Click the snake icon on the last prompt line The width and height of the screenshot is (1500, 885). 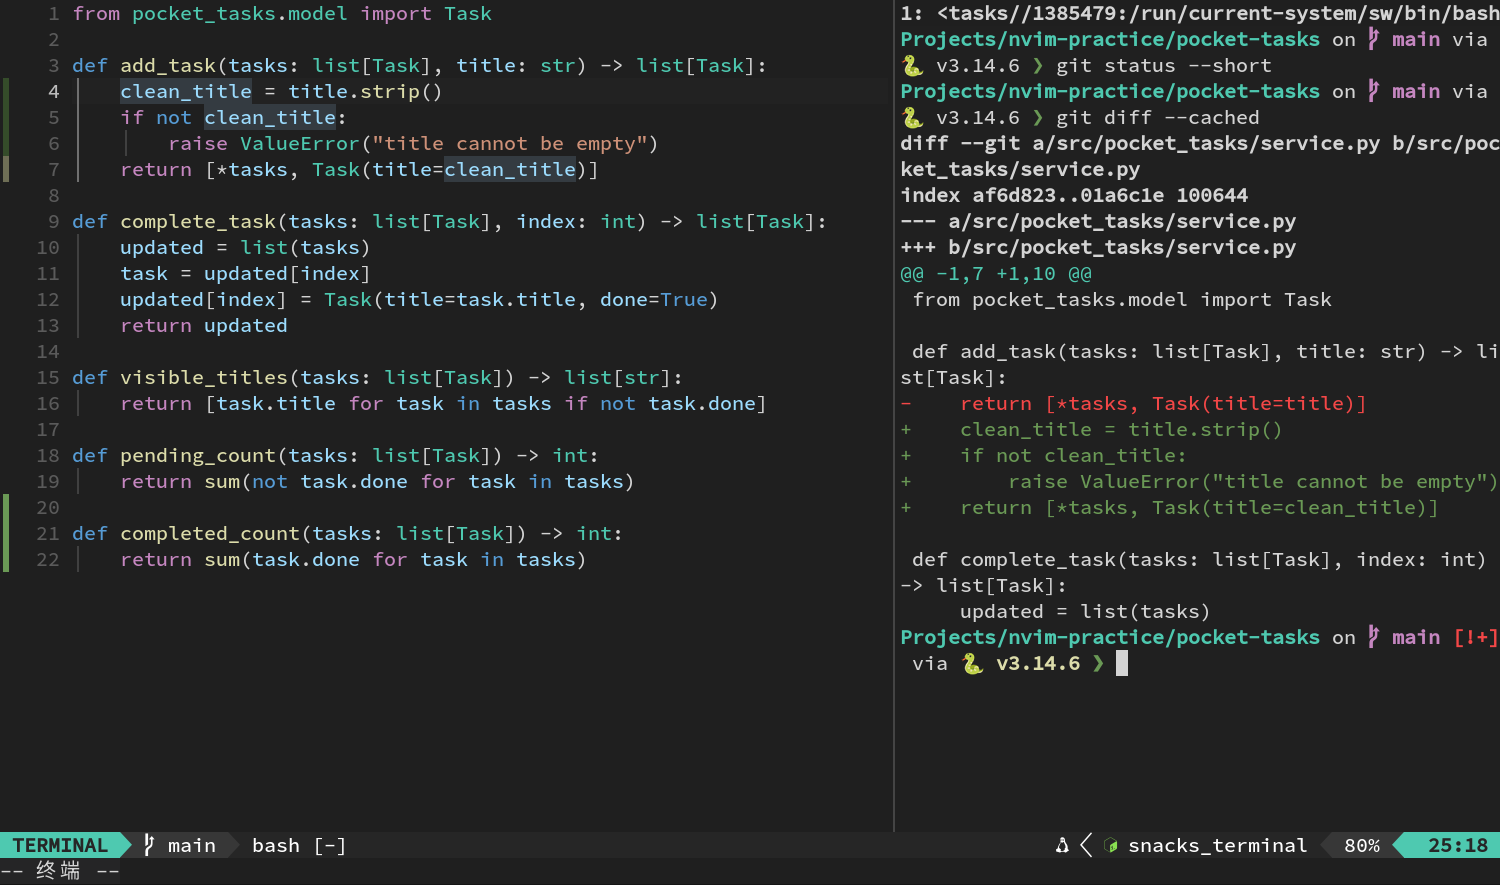[972, 664]
